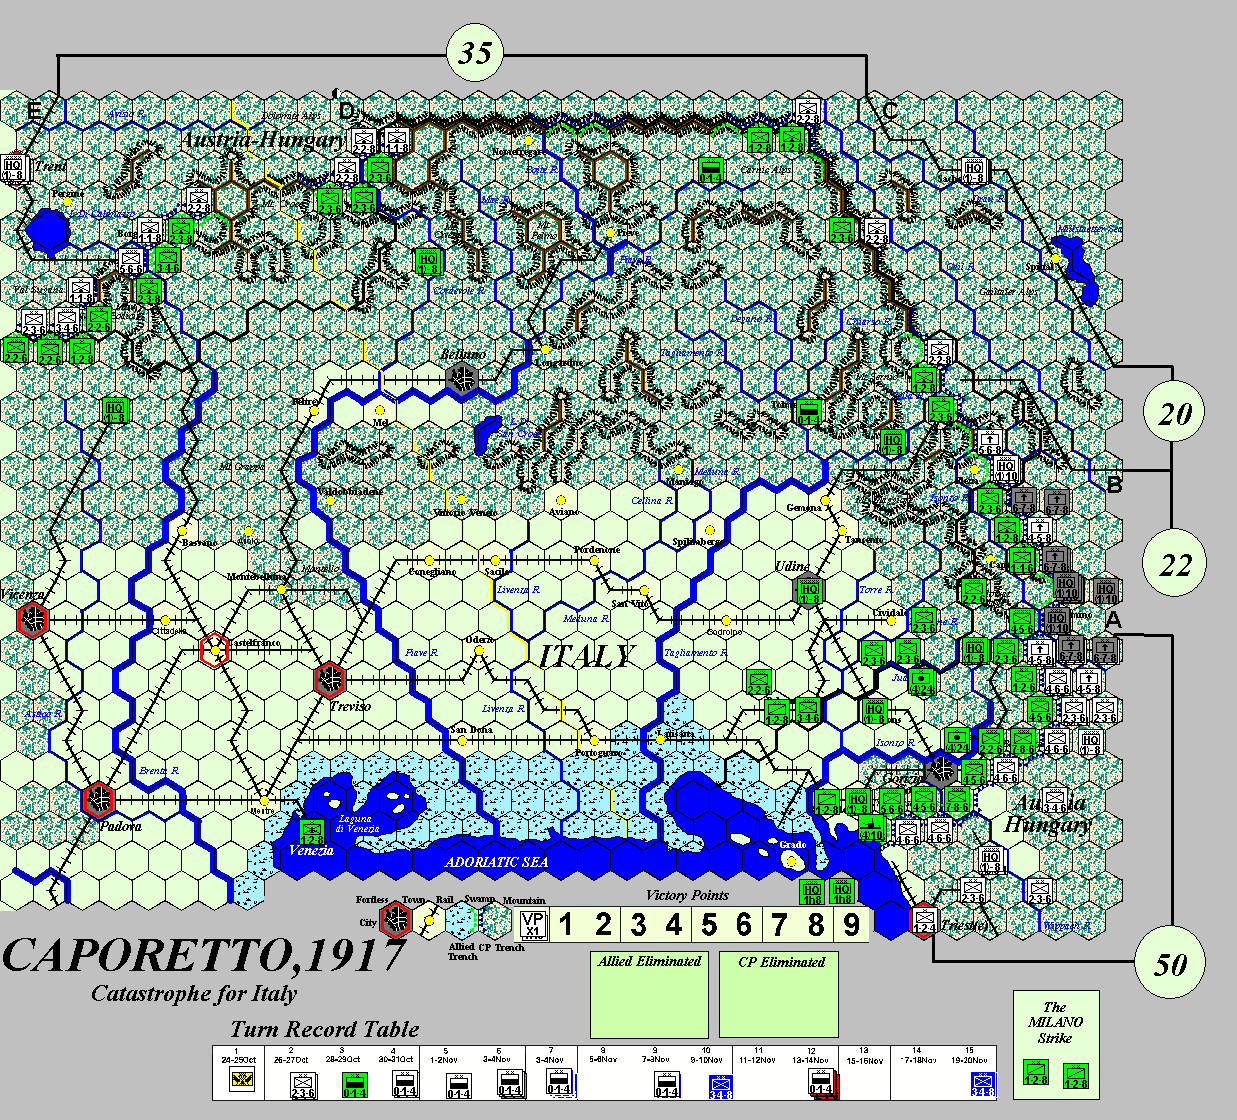Click the Town symbol in the legend
Image resolution: width=1237 pixels, height=1120 pixels.
431,920
